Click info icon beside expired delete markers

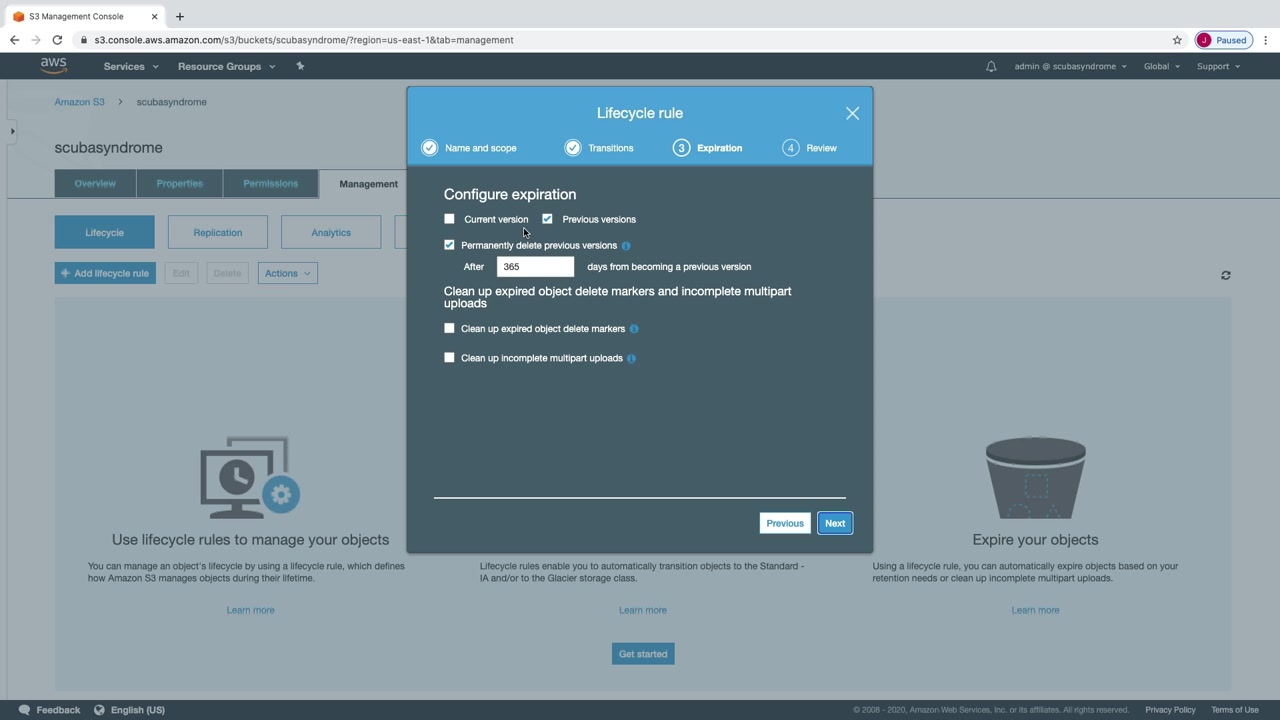(634, 329)
